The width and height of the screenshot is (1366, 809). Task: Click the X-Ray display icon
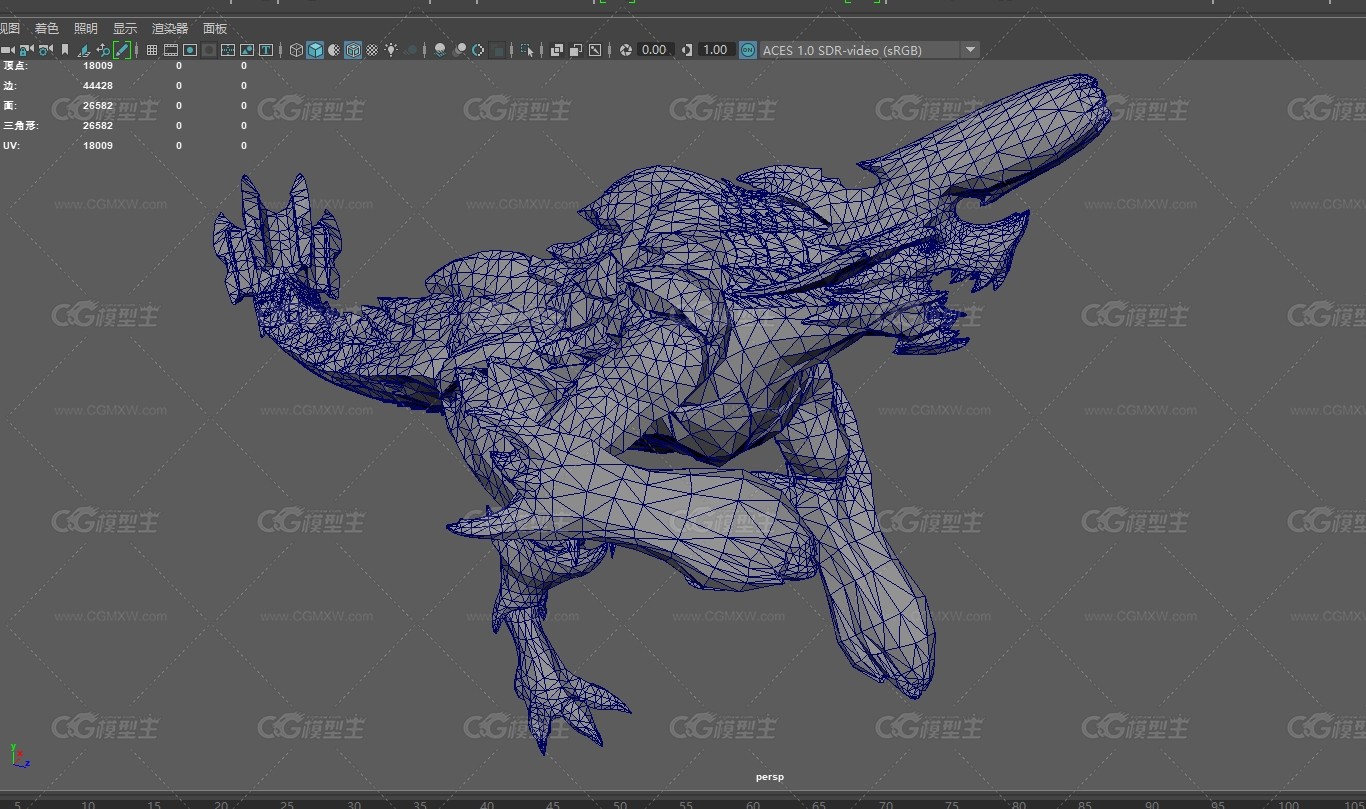pyautogui.click(x=557, y=50)
